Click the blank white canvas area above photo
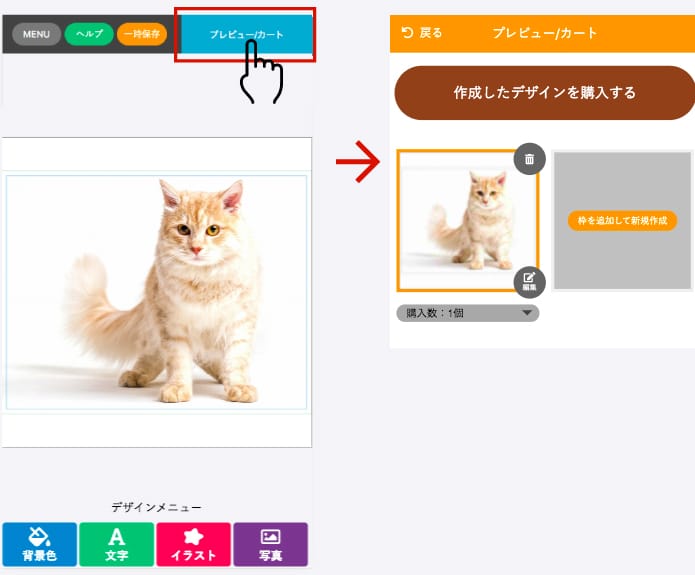695x575 pixels. tap(156, 154)
